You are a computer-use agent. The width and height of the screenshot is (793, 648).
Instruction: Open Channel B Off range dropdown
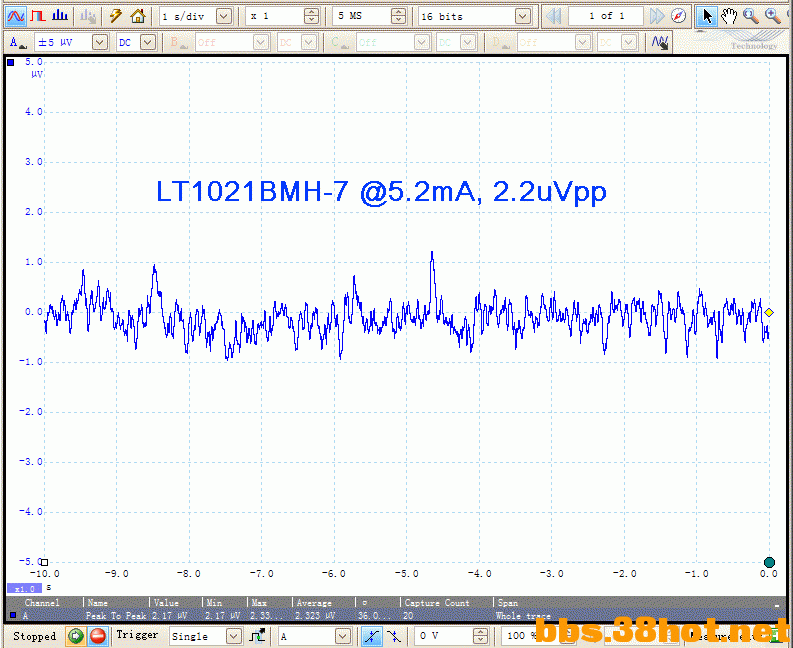coord(261,42)
